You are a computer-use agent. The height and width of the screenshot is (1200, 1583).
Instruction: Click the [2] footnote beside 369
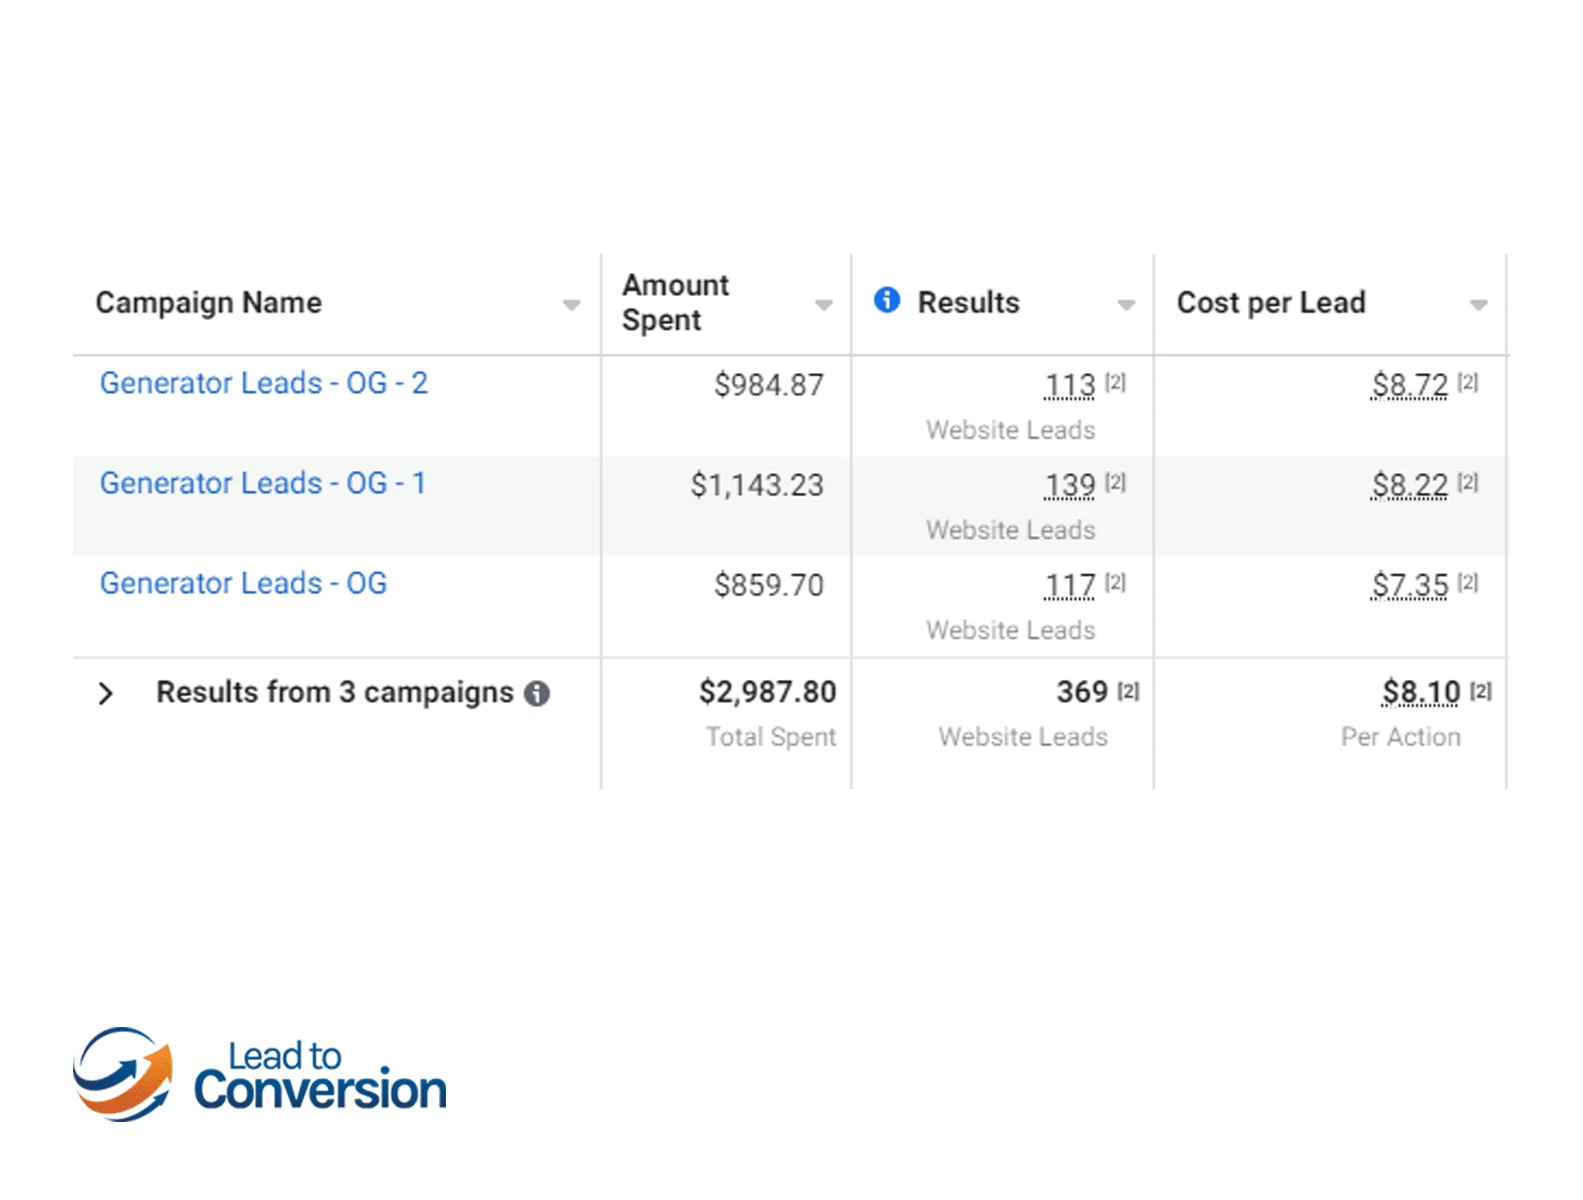(1128, 691)
